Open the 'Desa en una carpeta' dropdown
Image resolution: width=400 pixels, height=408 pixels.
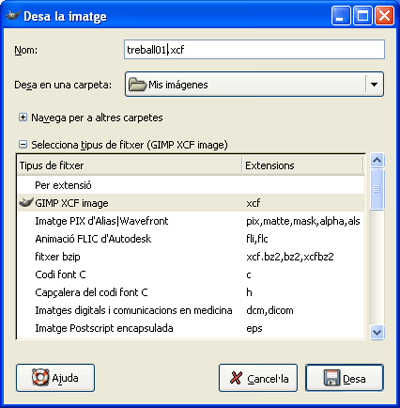(x=374, y=84)
